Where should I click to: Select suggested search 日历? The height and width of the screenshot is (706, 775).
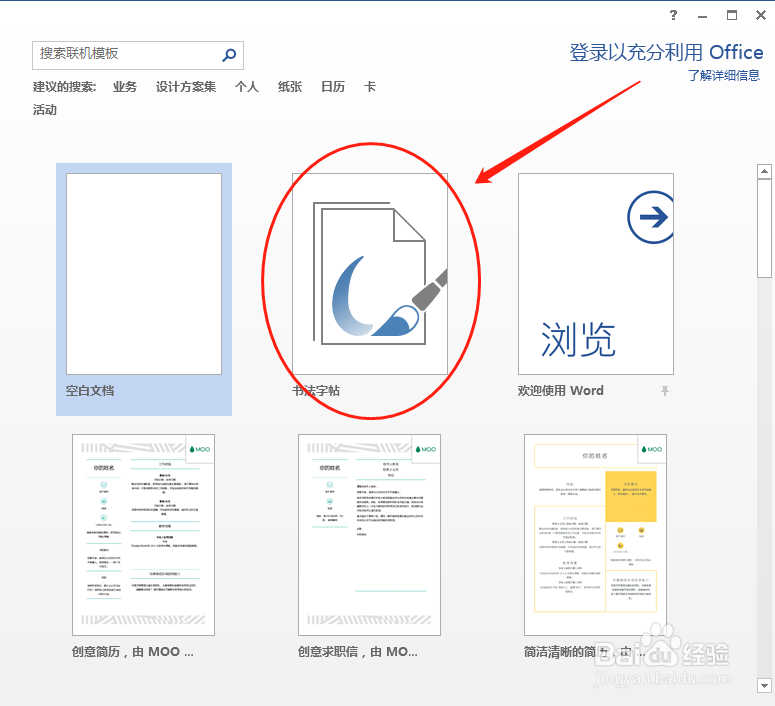point(333,87)
